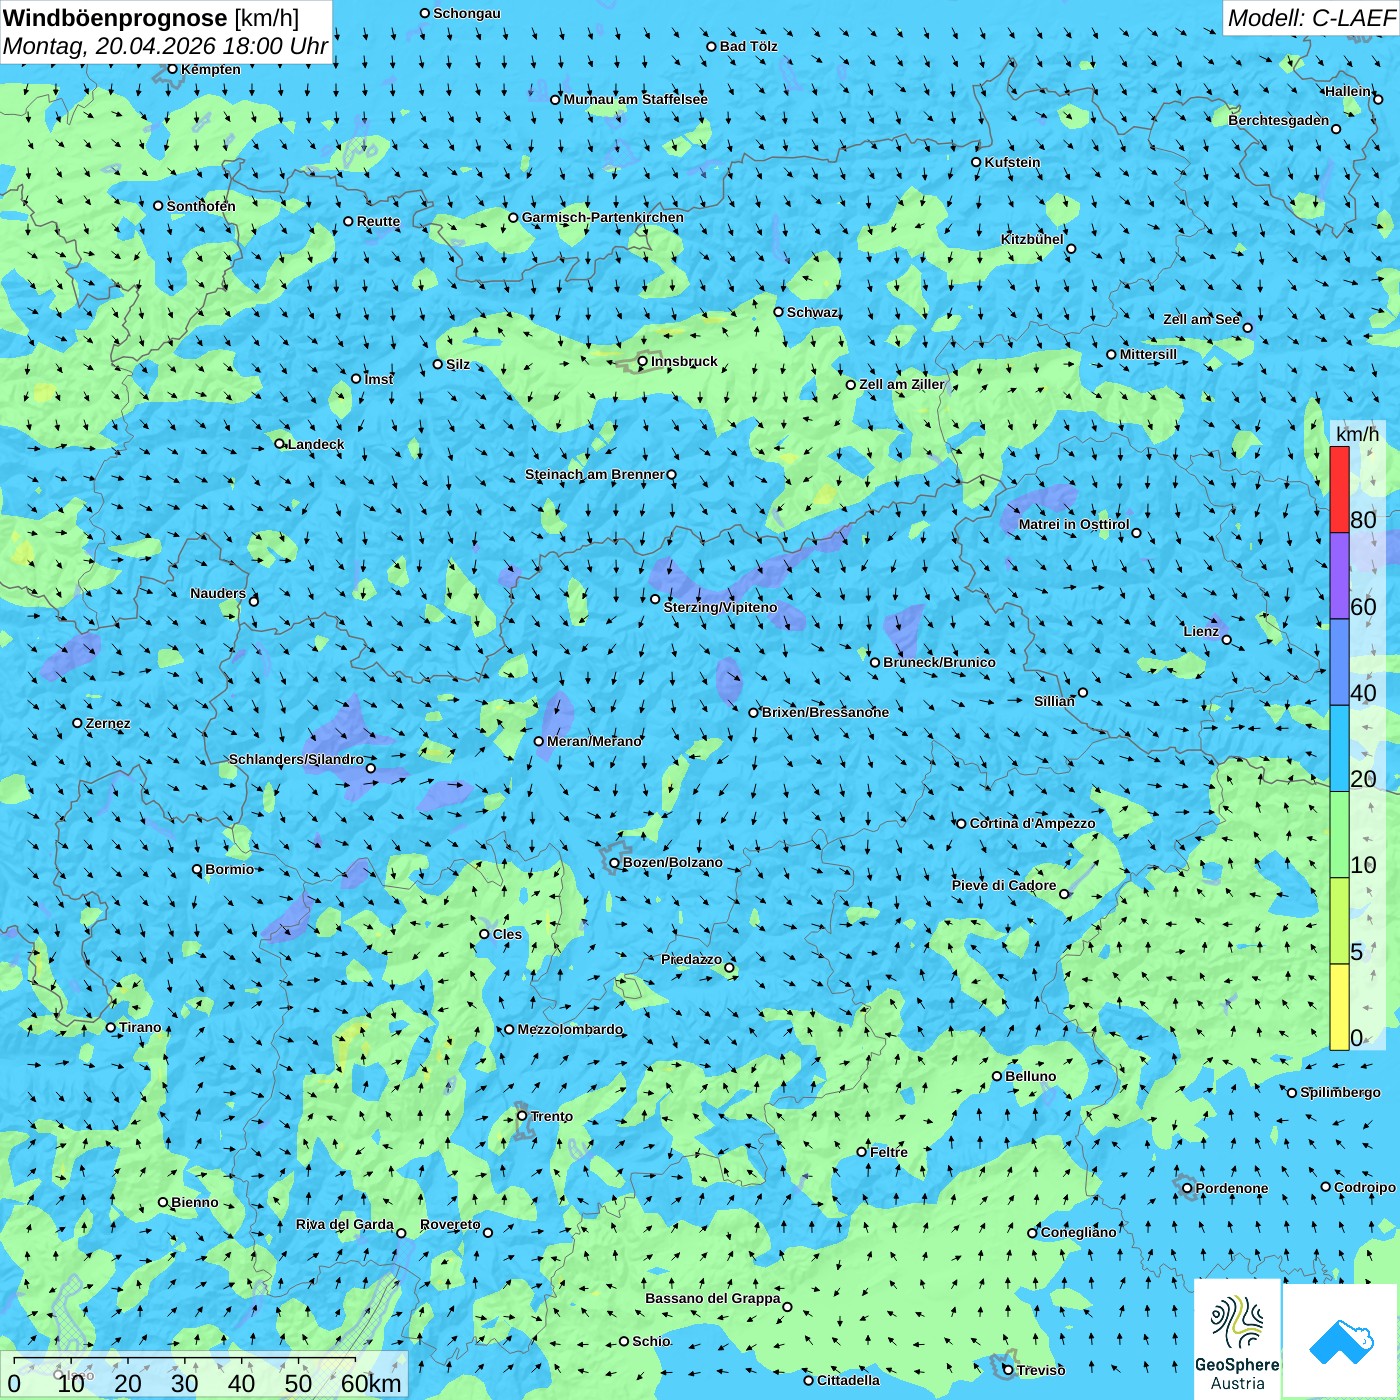The height and width of the screenshot is (1400, 1400).
Task: Click the Mezzolombardo label
Action: pyautogui.click(x=570, y=1029)
